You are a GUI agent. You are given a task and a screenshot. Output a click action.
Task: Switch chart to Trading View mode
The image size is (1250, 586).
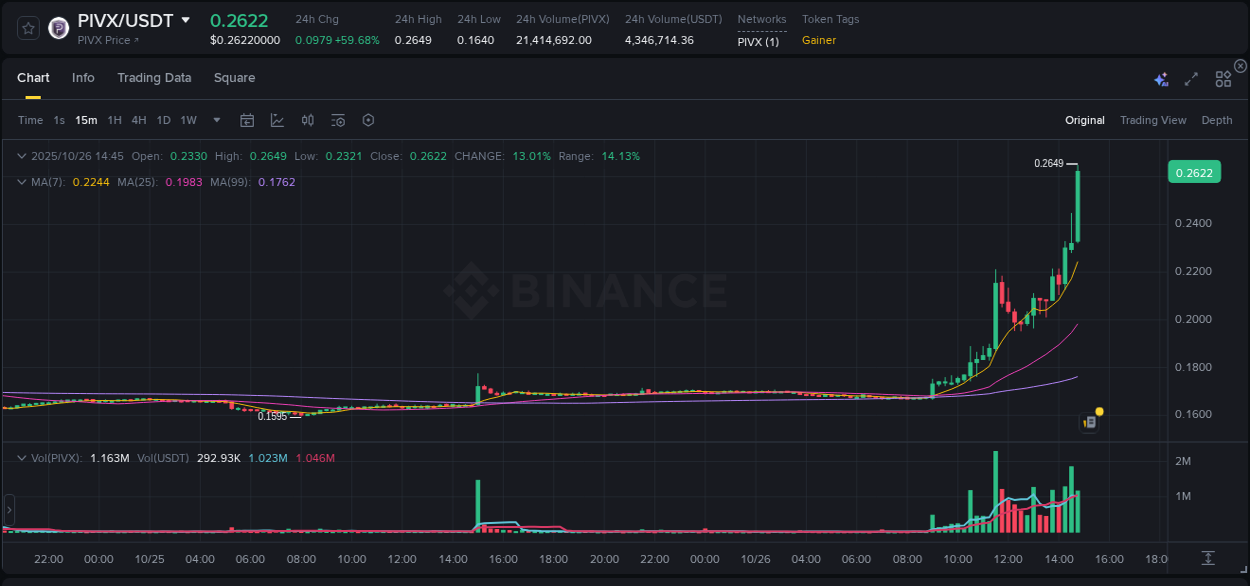click(x=1152, y=120)
